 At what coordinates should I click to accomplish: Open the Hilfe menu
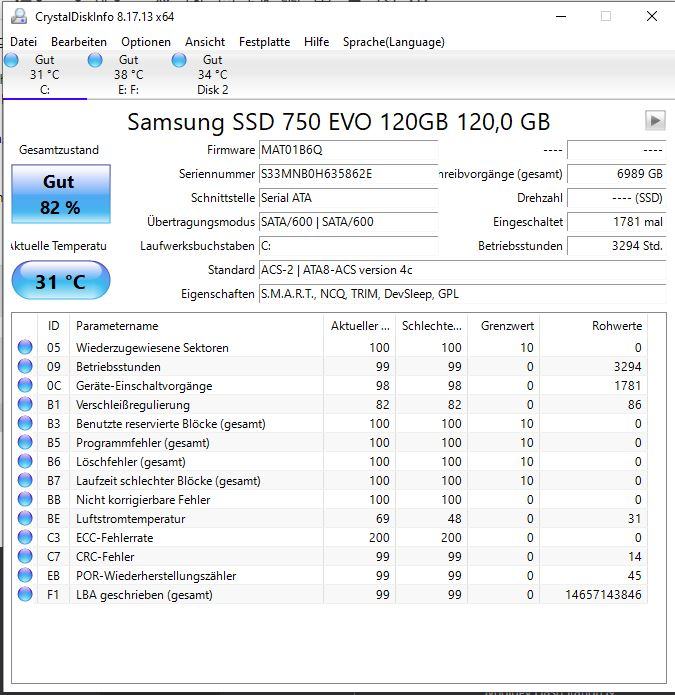tap(316, 42)
